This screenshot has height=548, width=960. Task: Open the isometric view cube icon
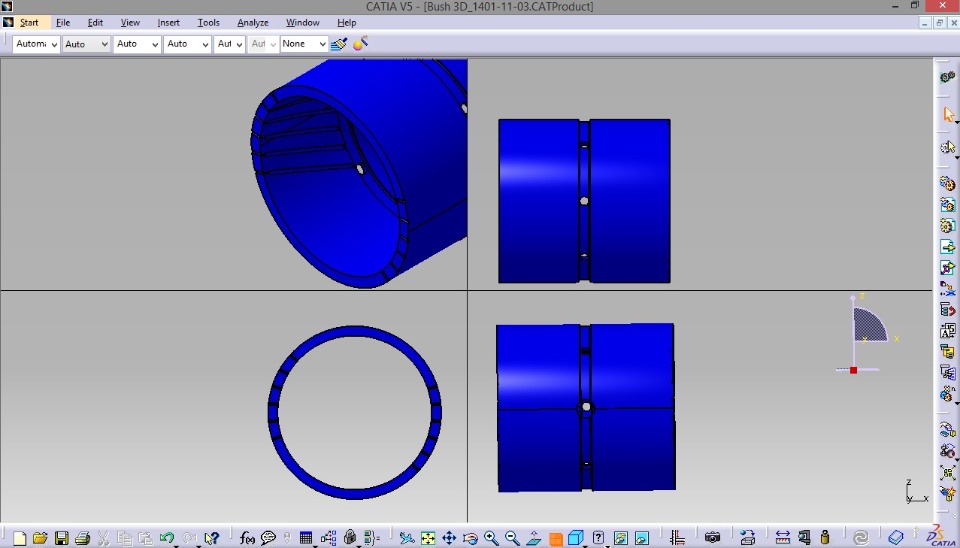576,538
